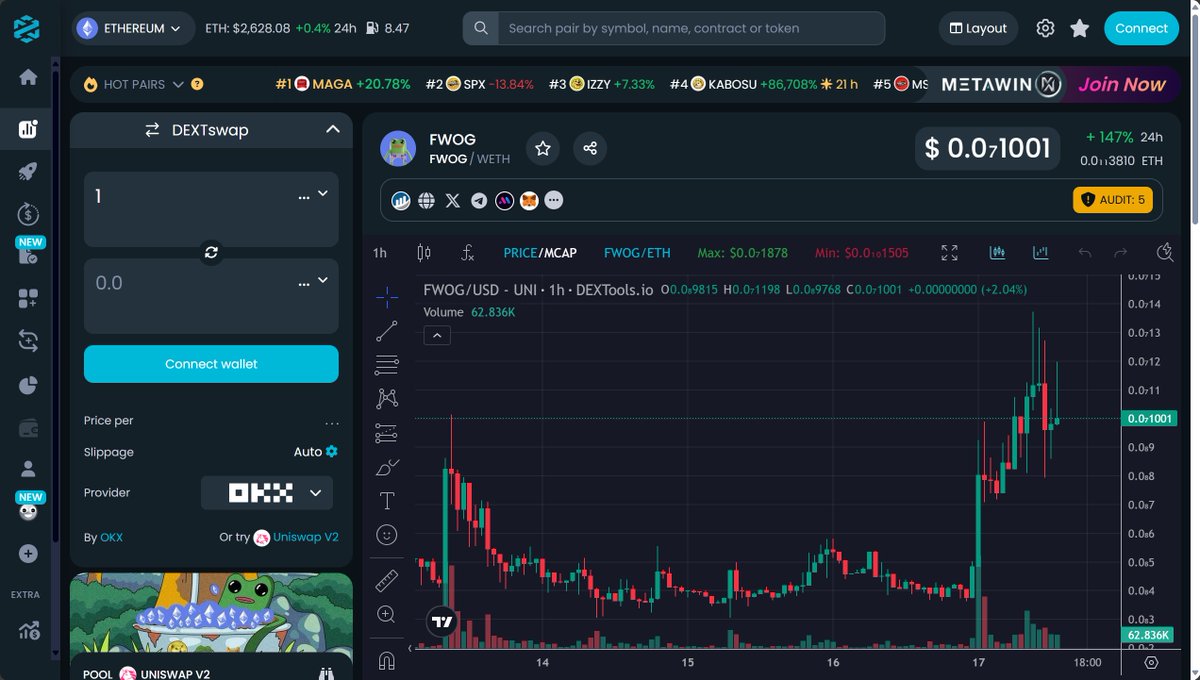Swap the DEXTswap token direction
Screen dimensions: 1200x680
tap(211, 253)
